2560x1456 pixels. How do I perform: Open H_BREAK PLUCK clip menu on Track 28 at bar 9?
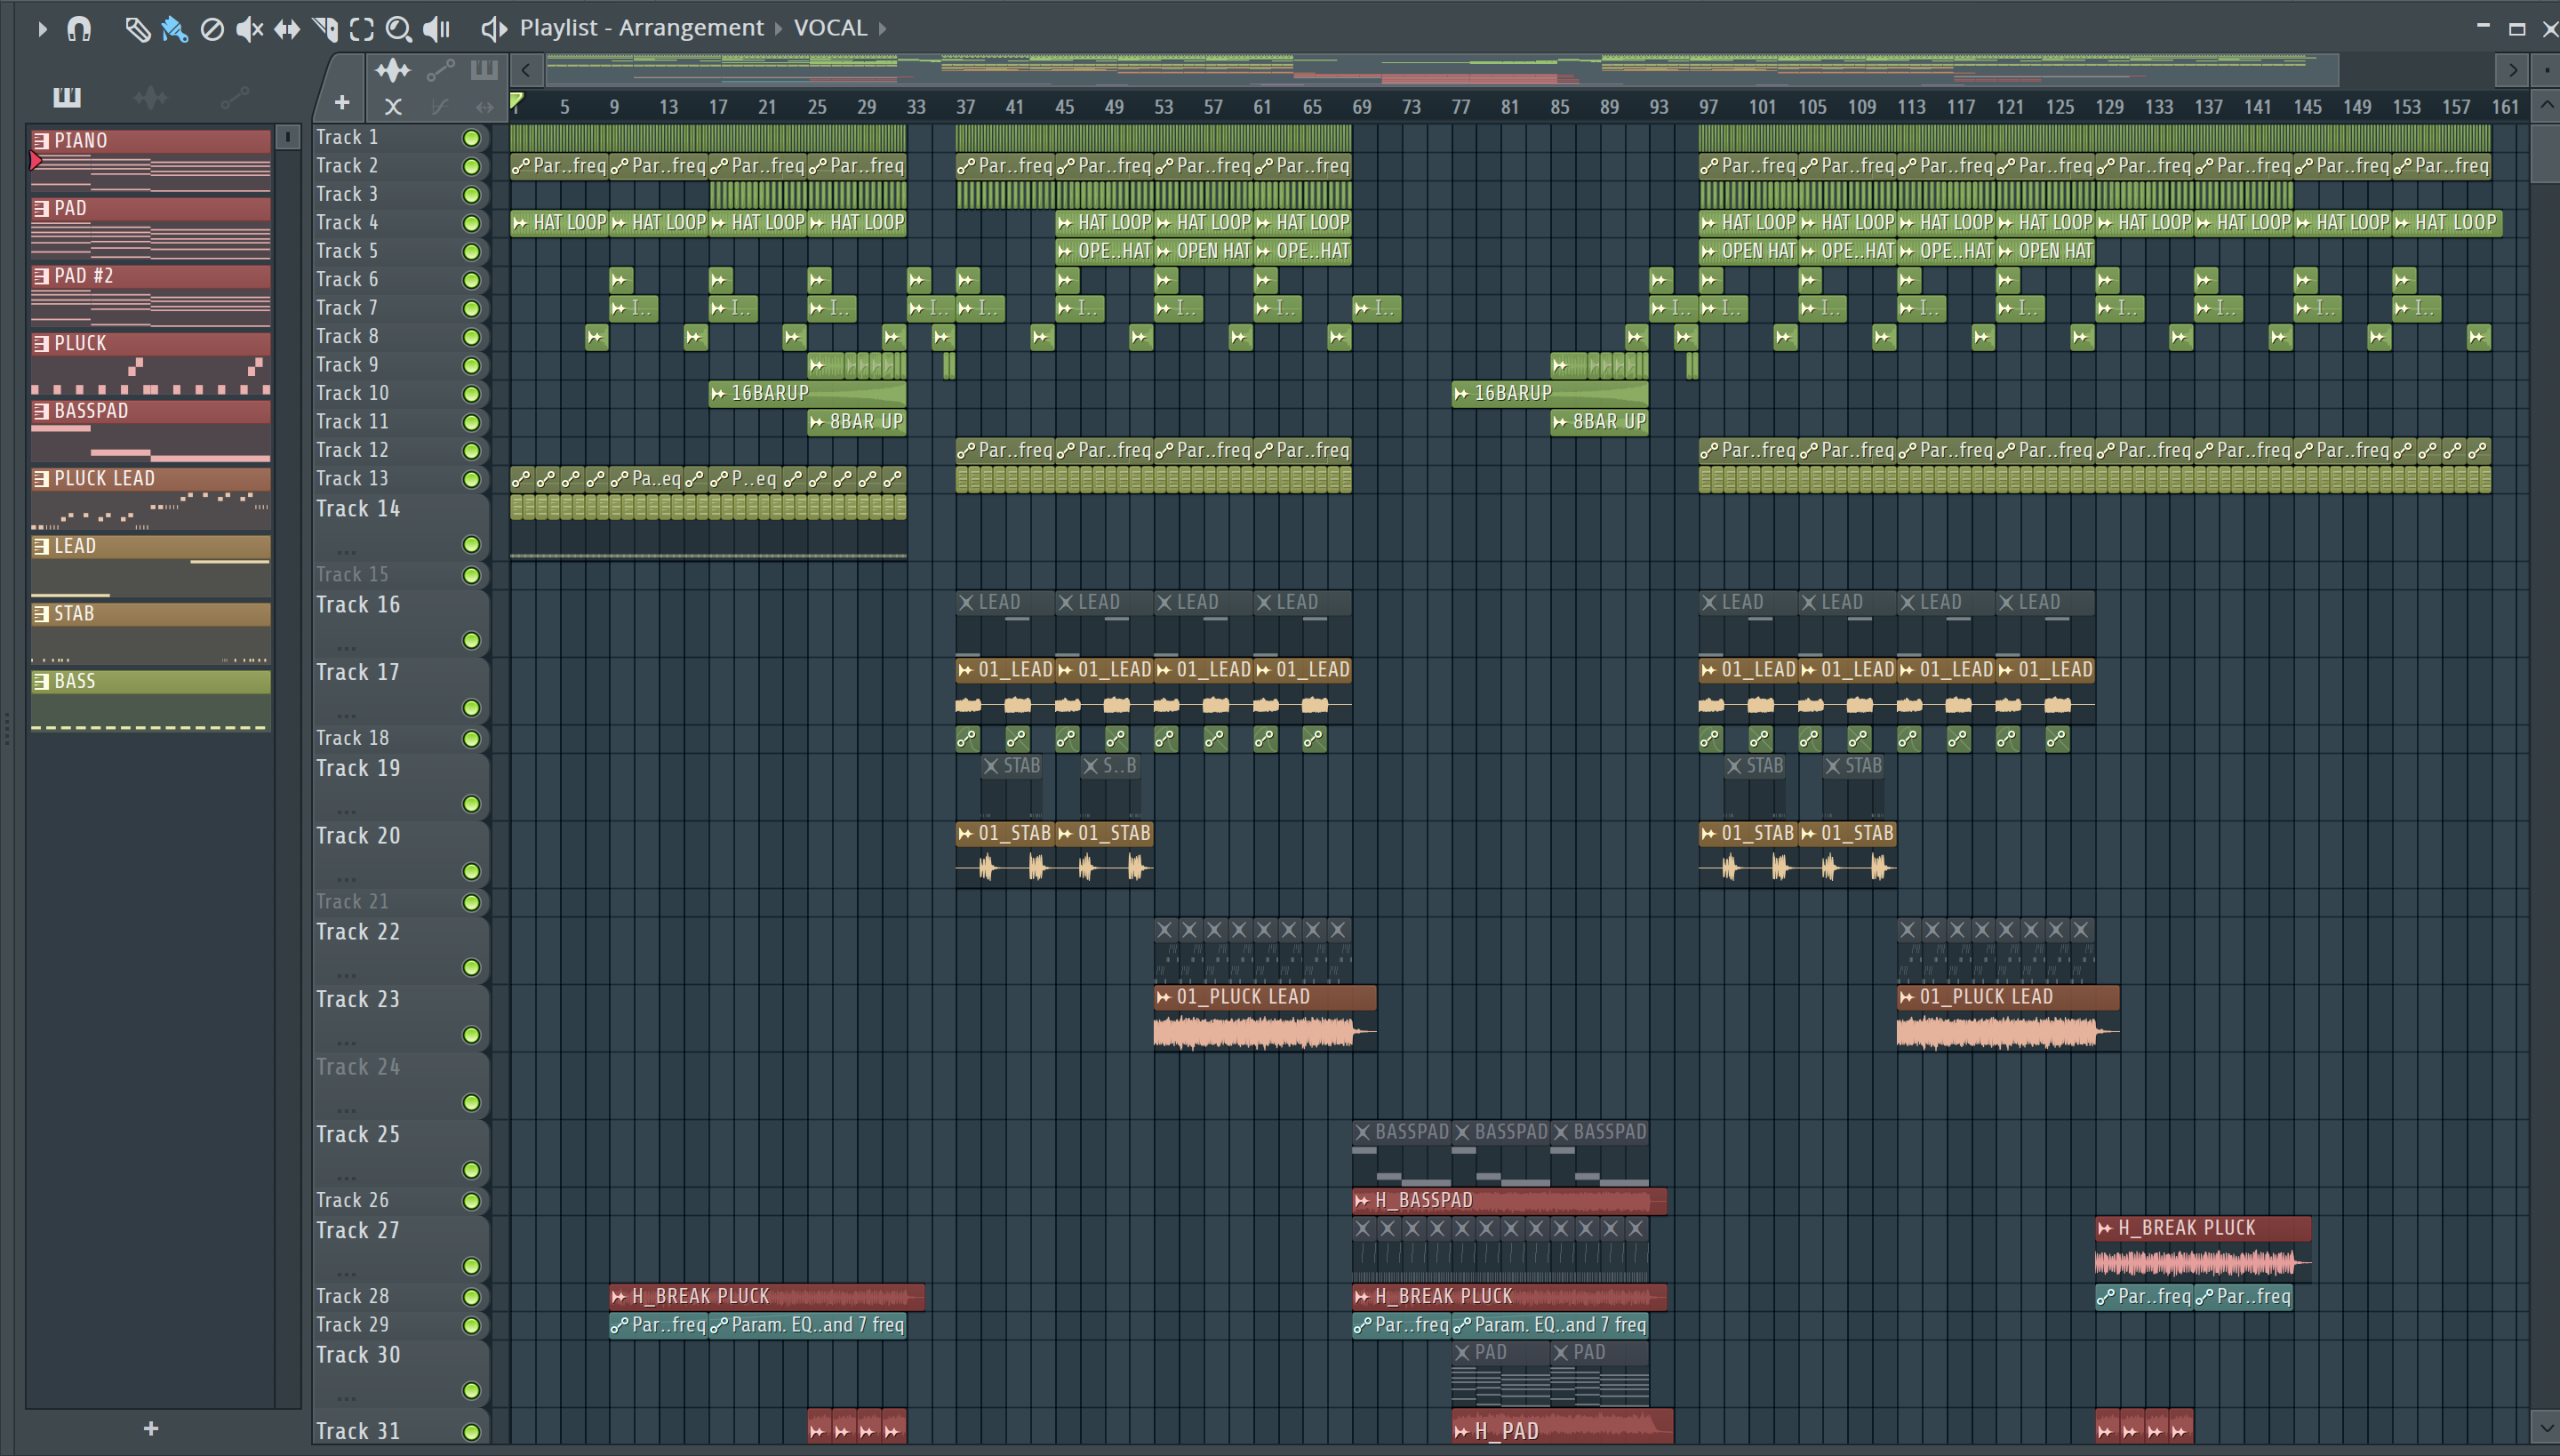click(x=619, y=1297)
